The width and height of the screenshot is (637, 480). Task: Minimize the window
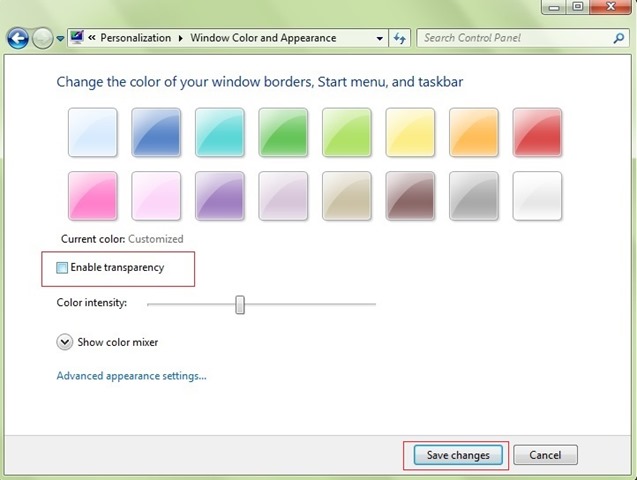point(555,7)
